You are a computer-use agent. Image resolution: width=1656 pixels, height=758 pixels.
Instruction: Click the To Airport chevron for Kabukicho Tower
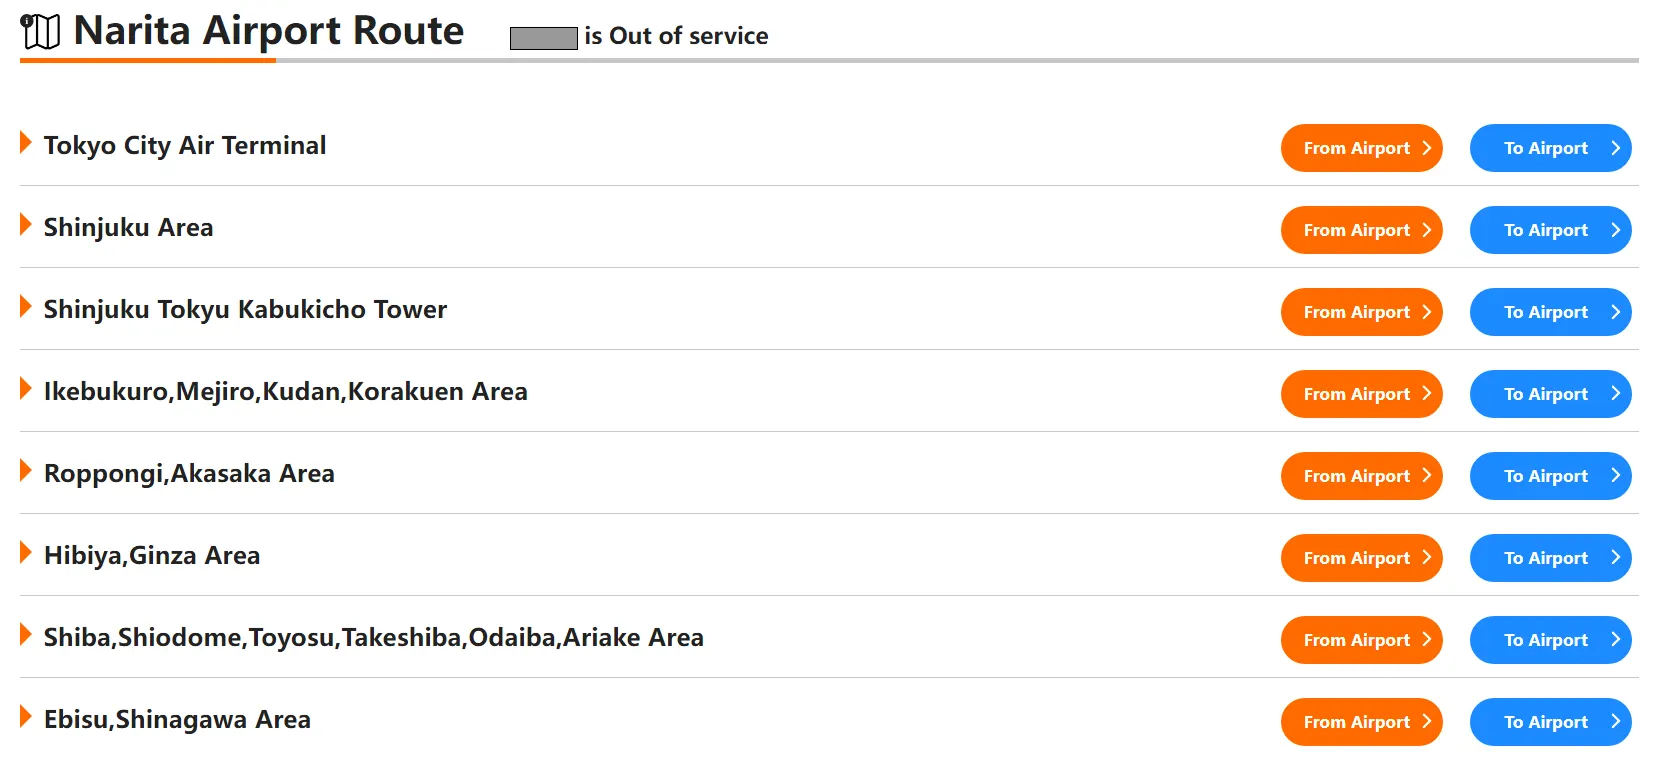1615,312
